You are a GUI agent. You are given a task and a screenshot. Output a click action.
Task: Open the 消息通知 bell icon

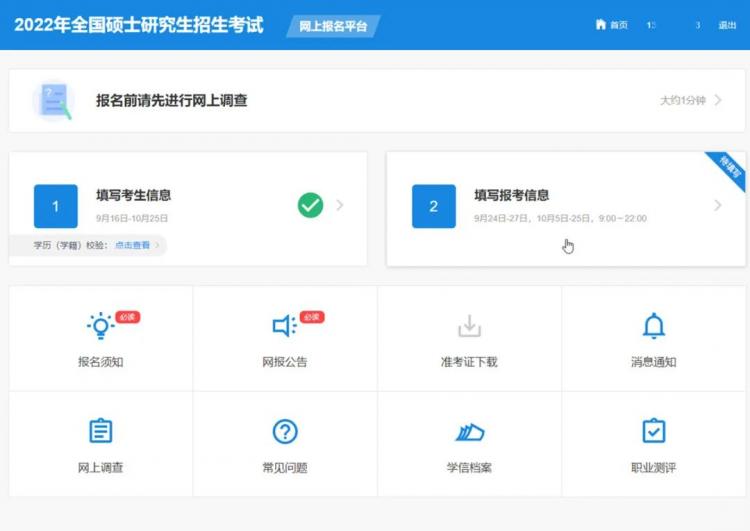pos(654,326)
